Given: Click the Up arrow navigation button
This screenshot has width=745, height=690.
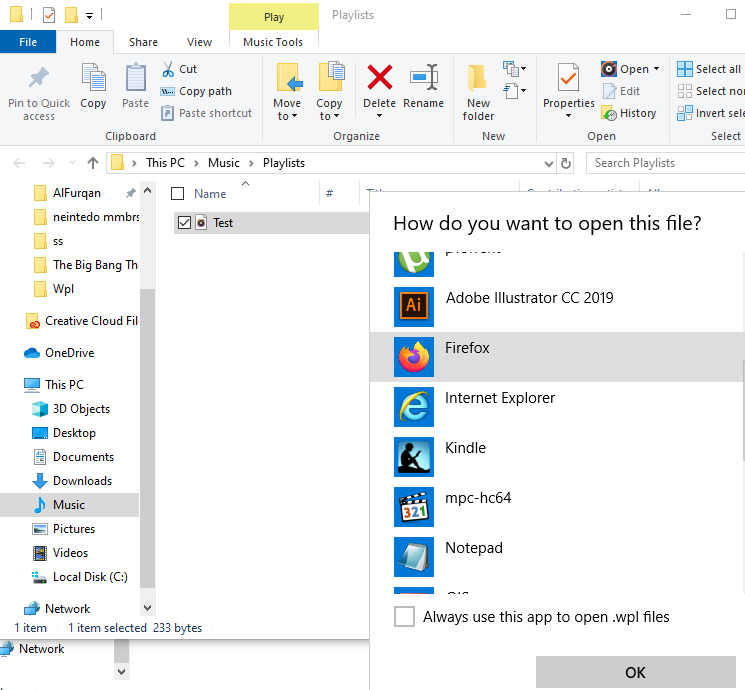Looking at the screenshot, I should pyautogui.click(x=93, y=163).
